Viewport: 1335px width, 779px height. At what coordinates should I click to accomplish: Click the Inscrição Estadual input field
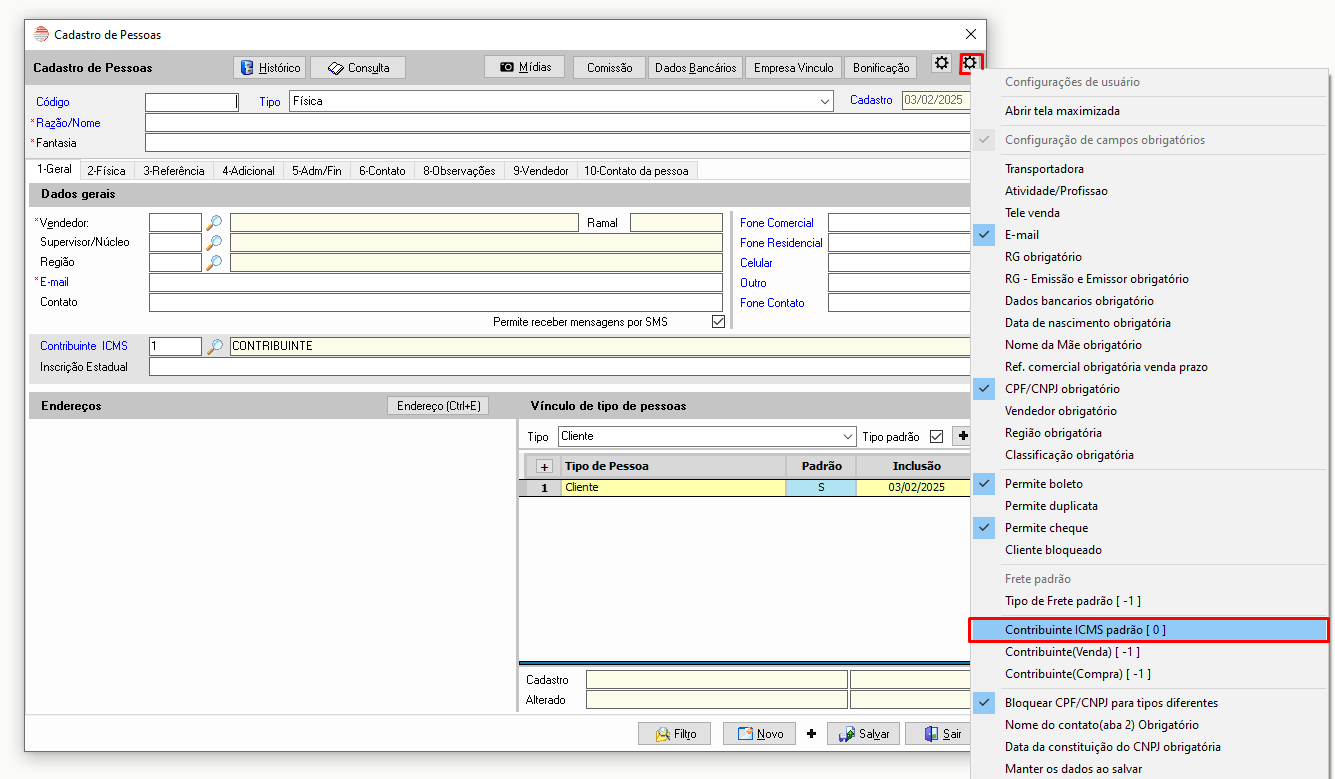561,367
